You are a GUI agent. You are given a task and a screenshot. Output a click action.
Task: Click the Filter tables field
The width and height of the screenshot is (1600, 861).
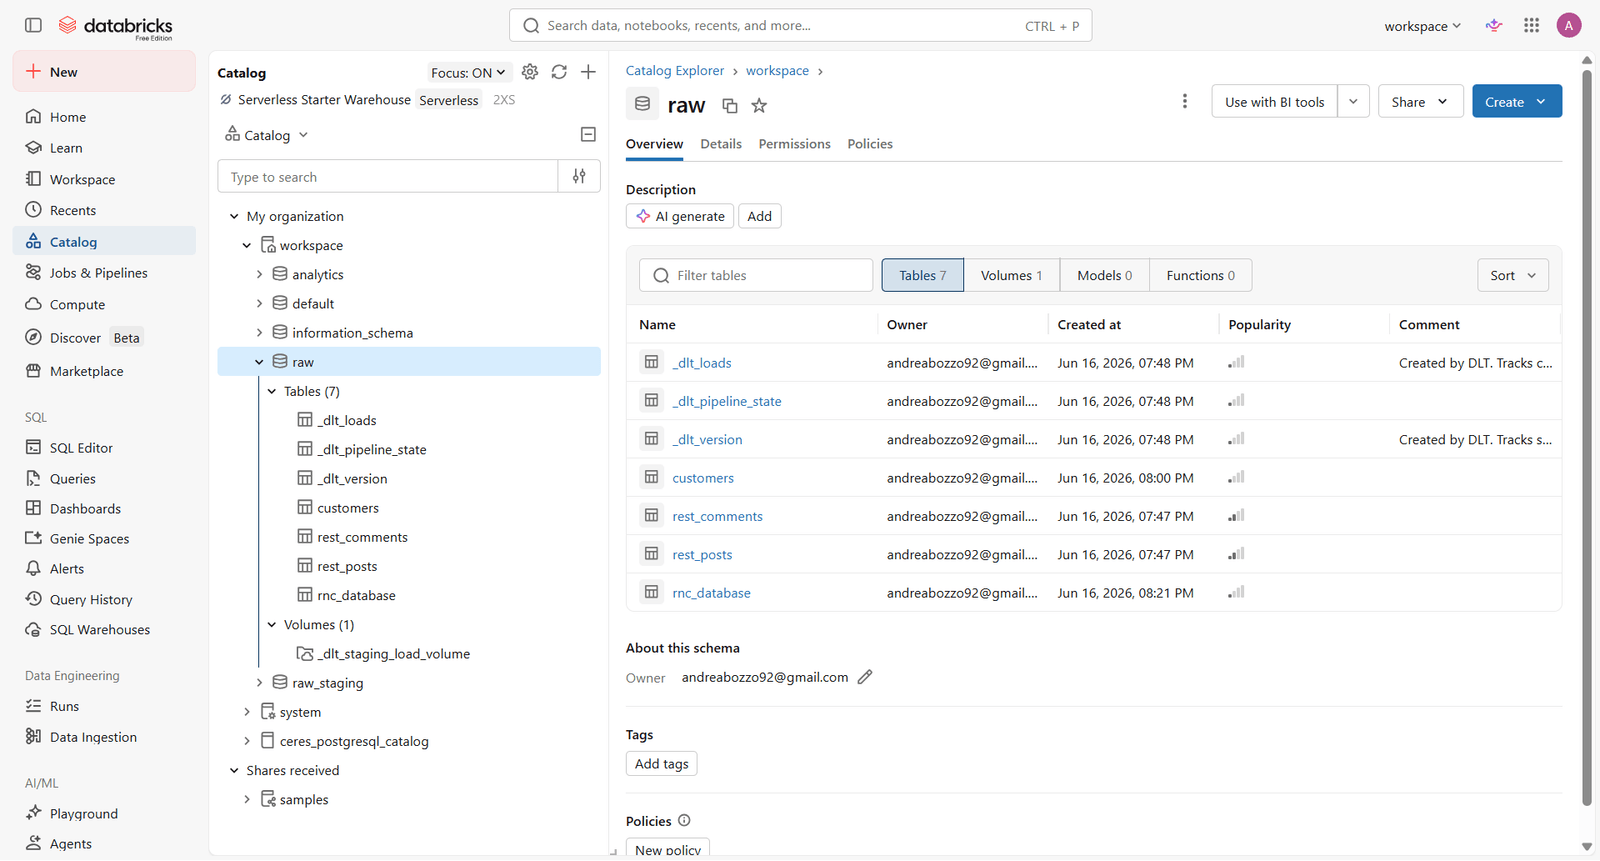point(756,275)
